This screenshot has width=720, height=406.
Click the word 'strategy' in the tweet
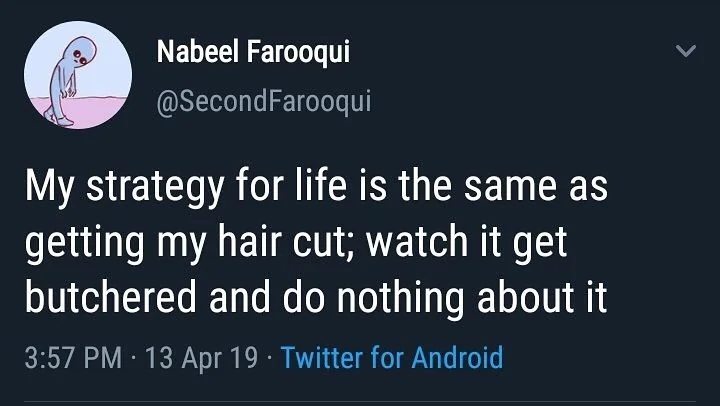click(x=155, y=187)
